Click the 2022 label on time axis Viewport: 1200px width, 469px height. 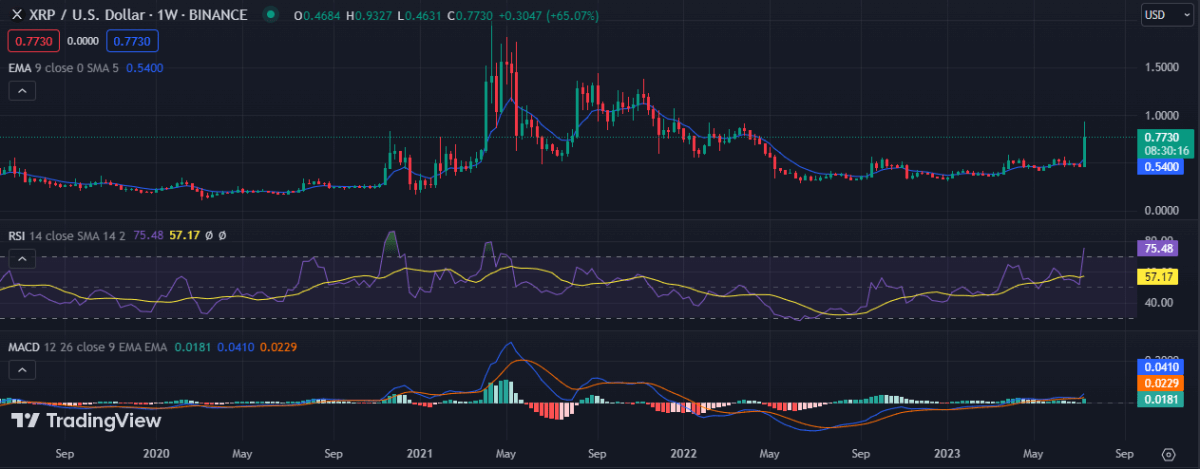[682, 453]
